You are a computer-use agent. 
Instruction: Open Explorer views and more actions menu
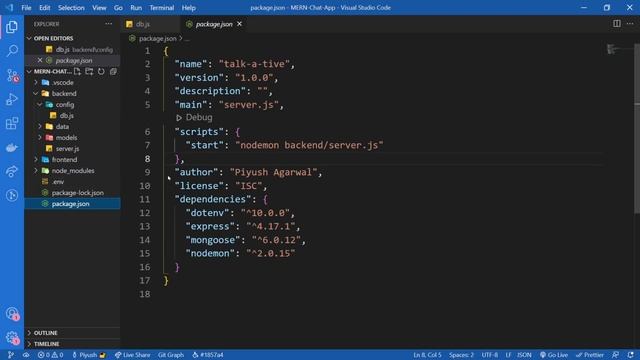pyautogui.click(x=109, y=24)
